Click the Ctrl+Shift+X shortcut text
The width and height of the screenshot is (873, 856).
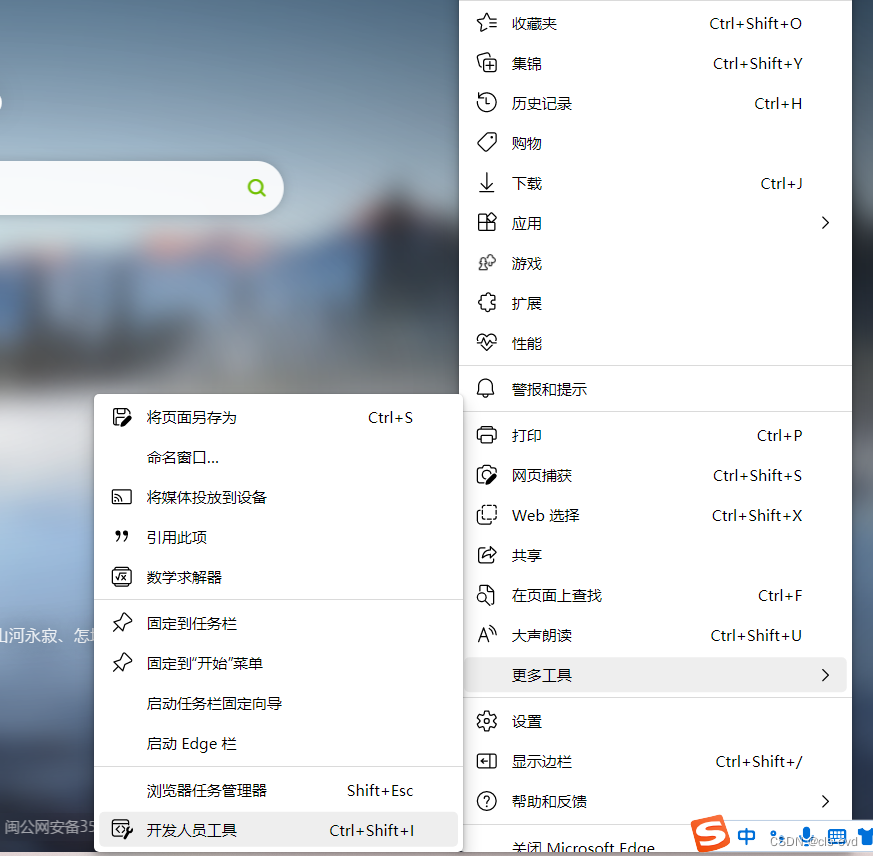[x=757, y=516]
